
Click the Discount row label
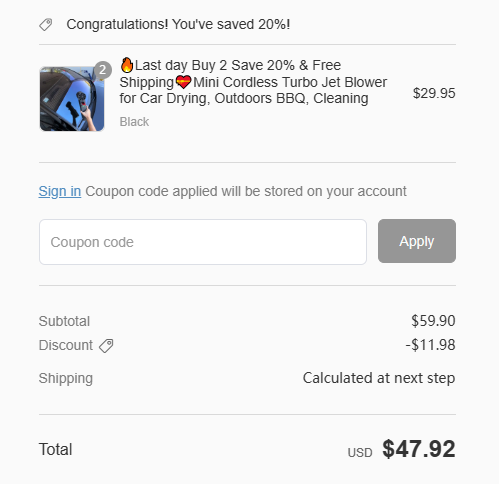[66, 345]
